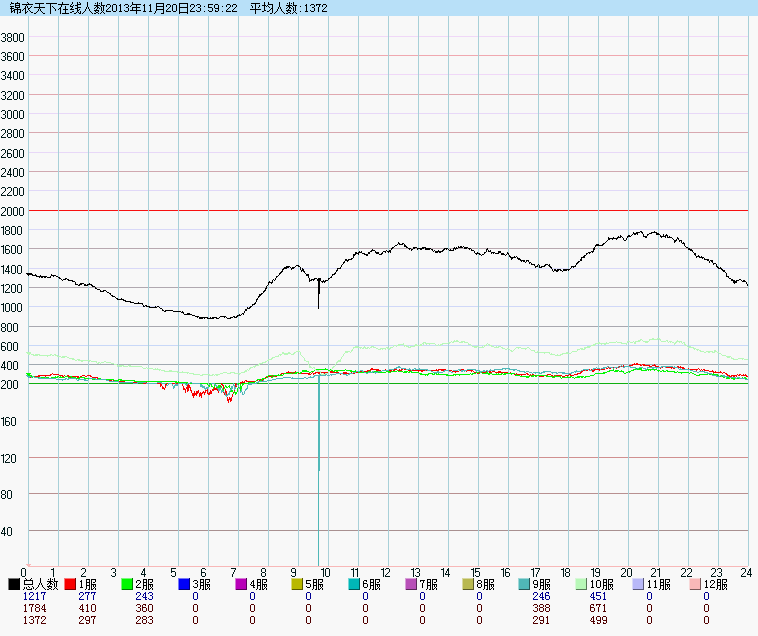Click the cyan 6服 legend swatch

pyautogui.click(x=355, y=584)
